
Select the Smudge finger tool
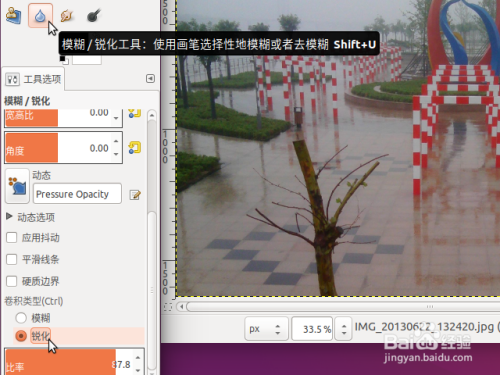point(67,16)
